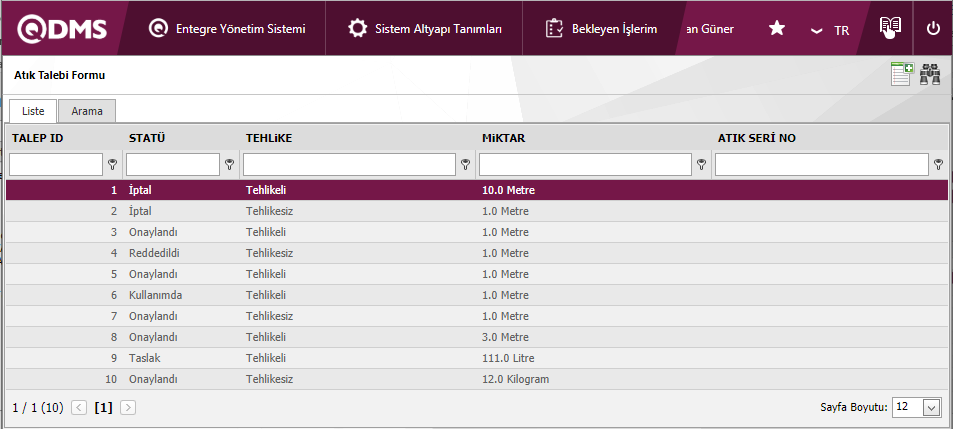This screenshot has width=953, height=429.
Task: Open Sistem Altyapı Tanımları menu
Action: [424, 29]
